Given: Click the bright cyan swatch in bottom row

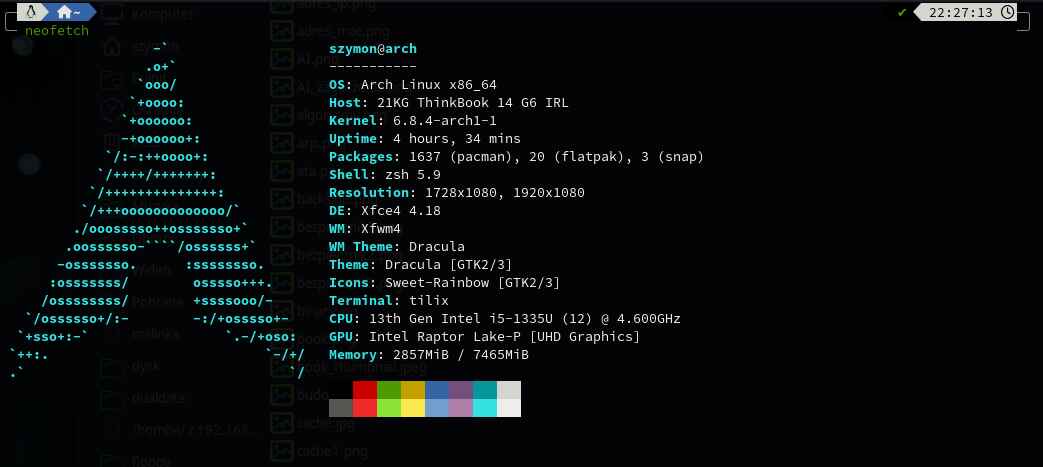Looking at the screenshot, I should 485,407.
